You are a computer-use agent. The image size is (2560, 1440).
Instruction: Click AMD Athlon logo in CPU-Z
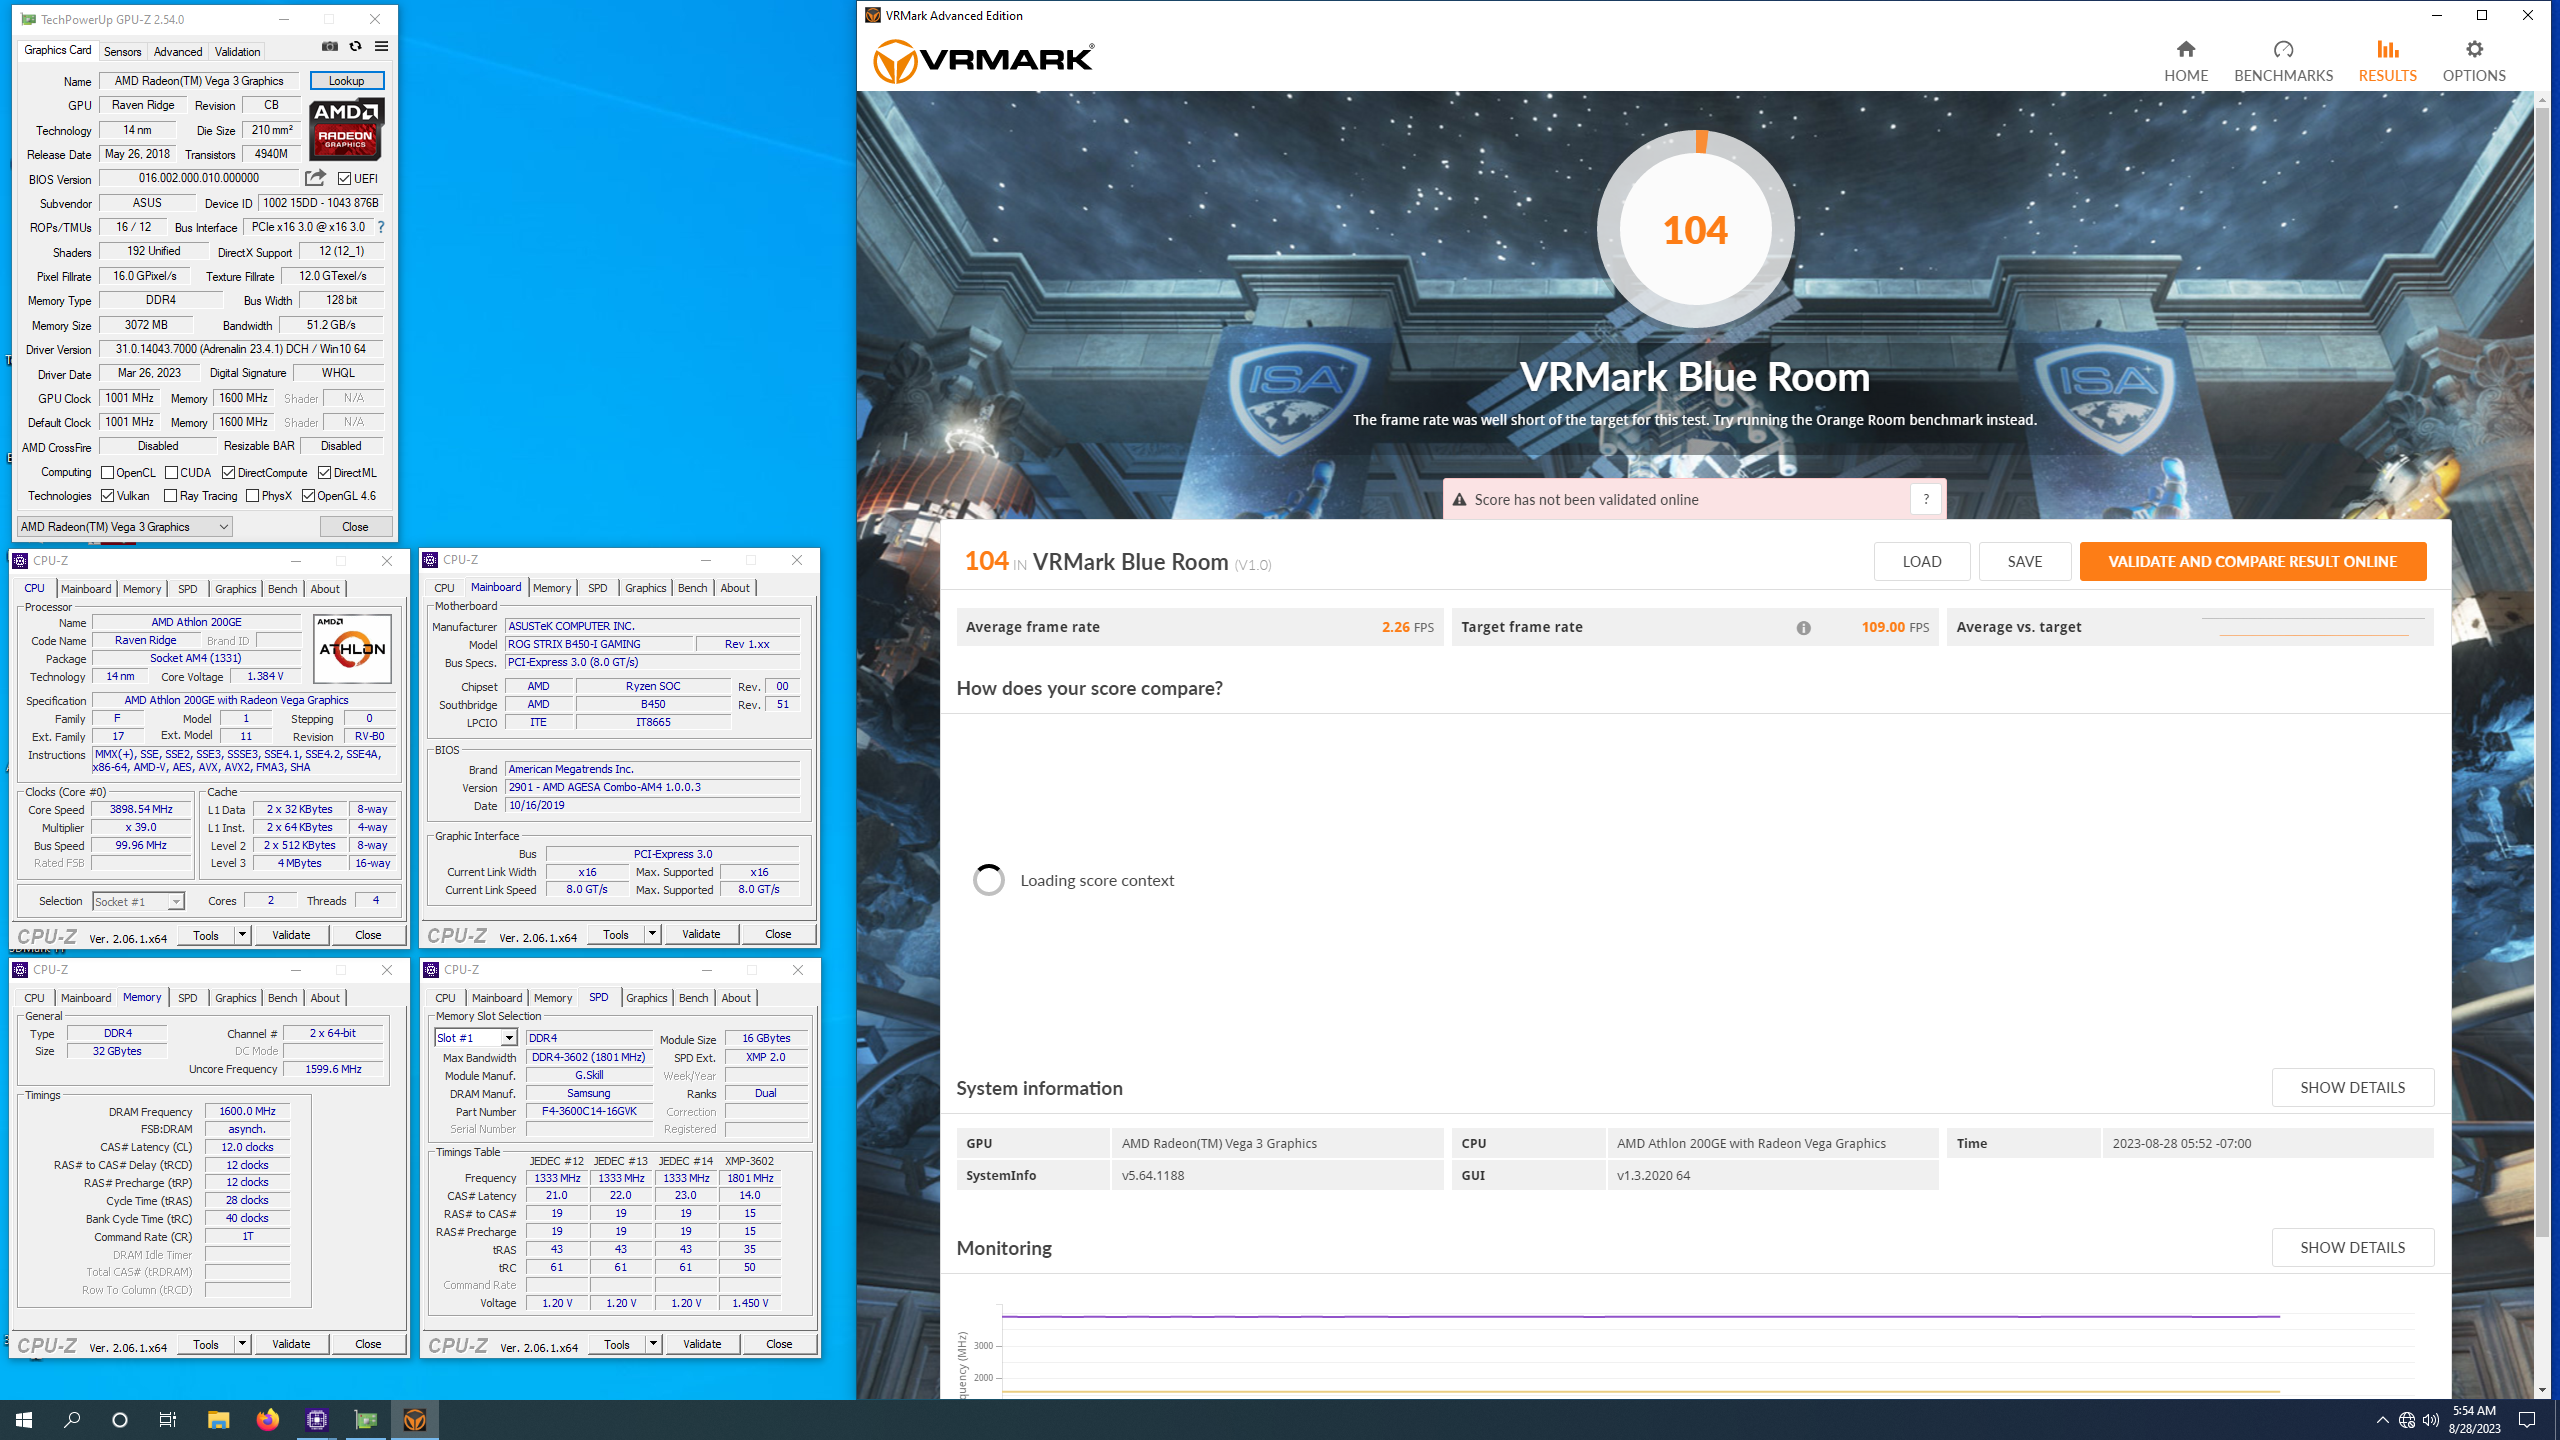[x=352, y=648]
